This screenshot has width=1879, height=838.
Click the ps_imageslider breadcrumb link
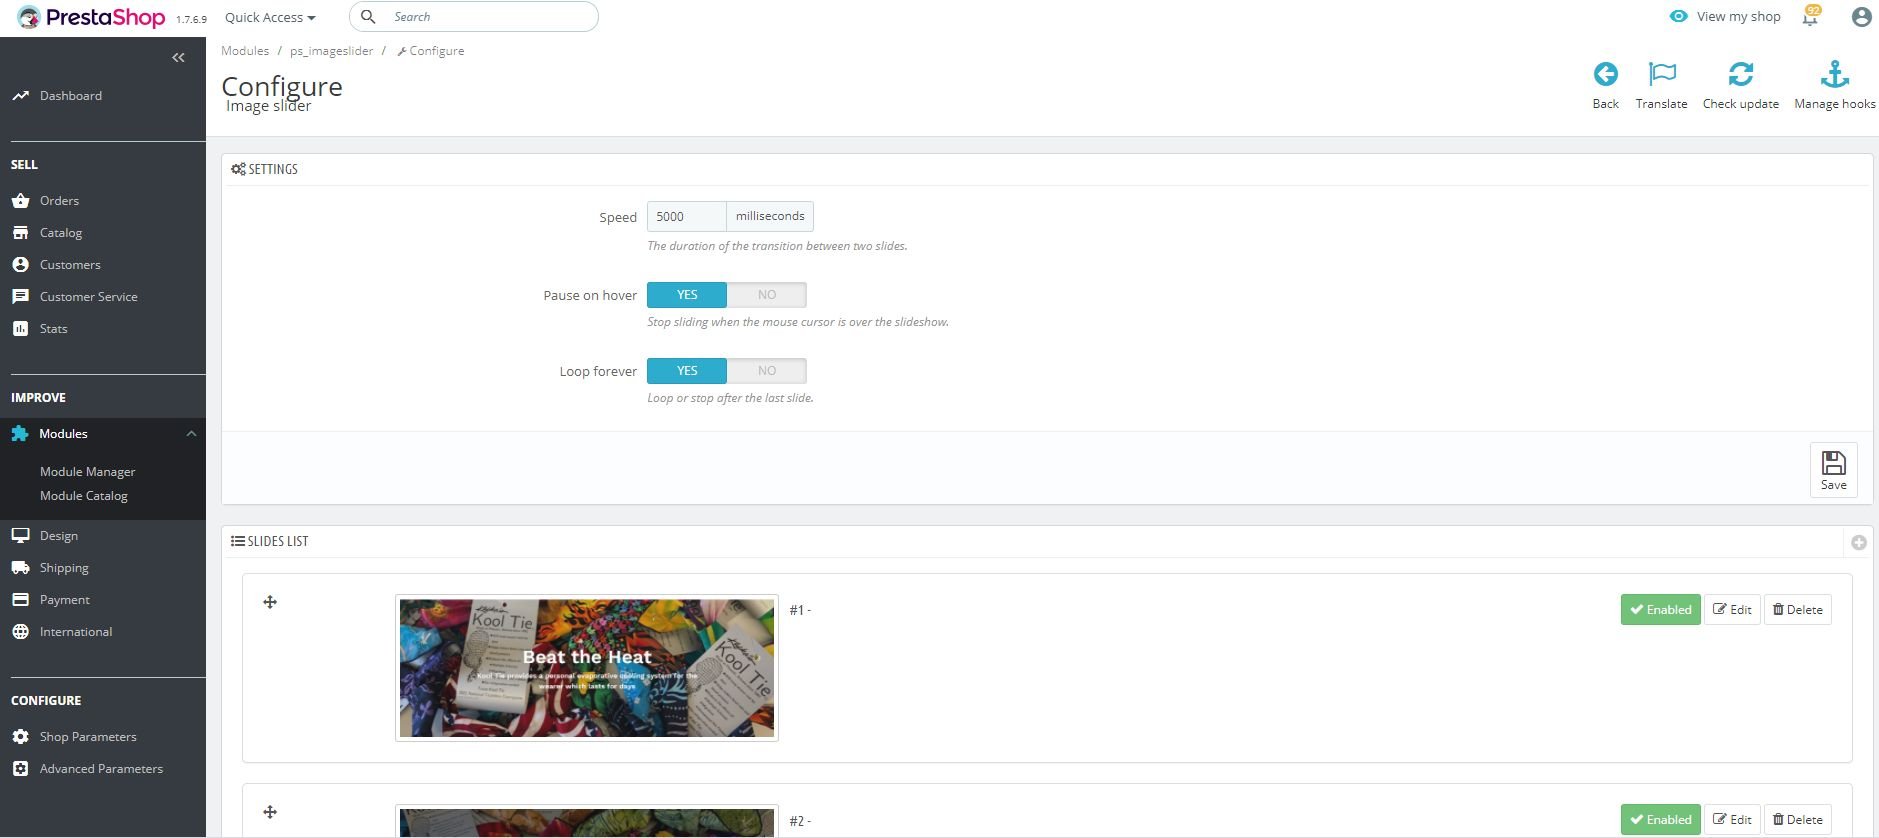coord(331,51)
